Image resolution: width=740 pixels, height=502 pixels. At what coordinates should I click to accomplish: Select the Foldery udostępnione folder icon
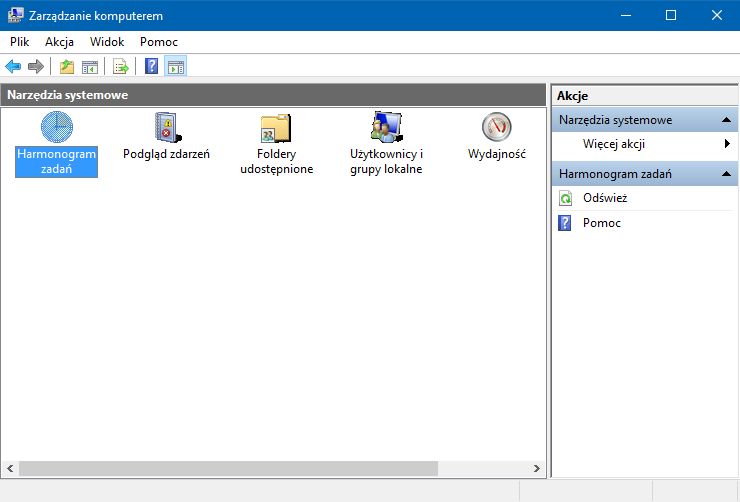click(276, 128)
